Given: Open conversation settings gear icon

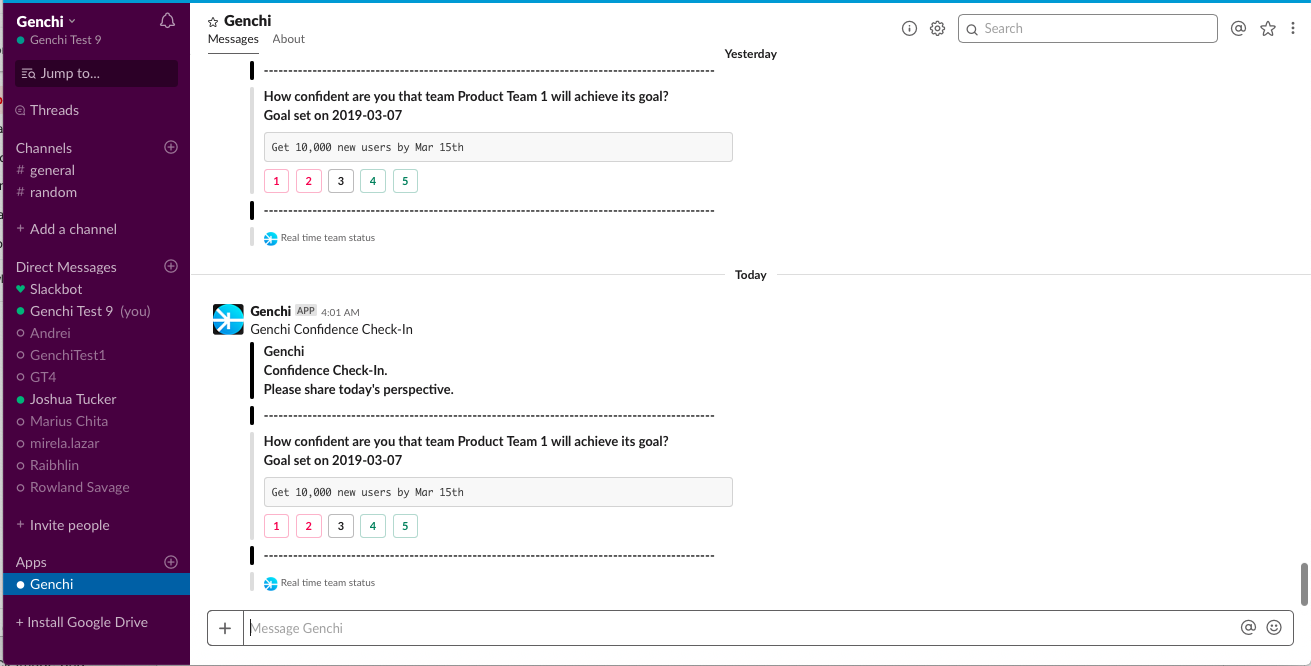Looking at the screenshot, I should pos(937,29).
